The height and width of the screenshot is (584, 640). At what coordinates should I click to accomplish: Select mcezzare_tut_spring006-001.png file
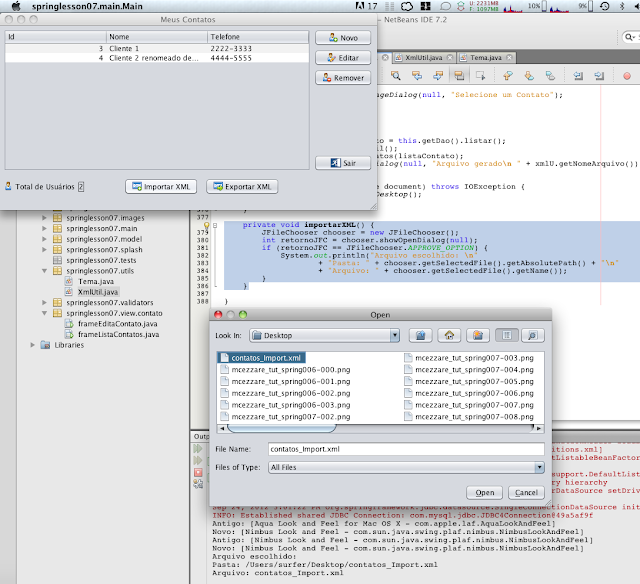click(286, 382)
